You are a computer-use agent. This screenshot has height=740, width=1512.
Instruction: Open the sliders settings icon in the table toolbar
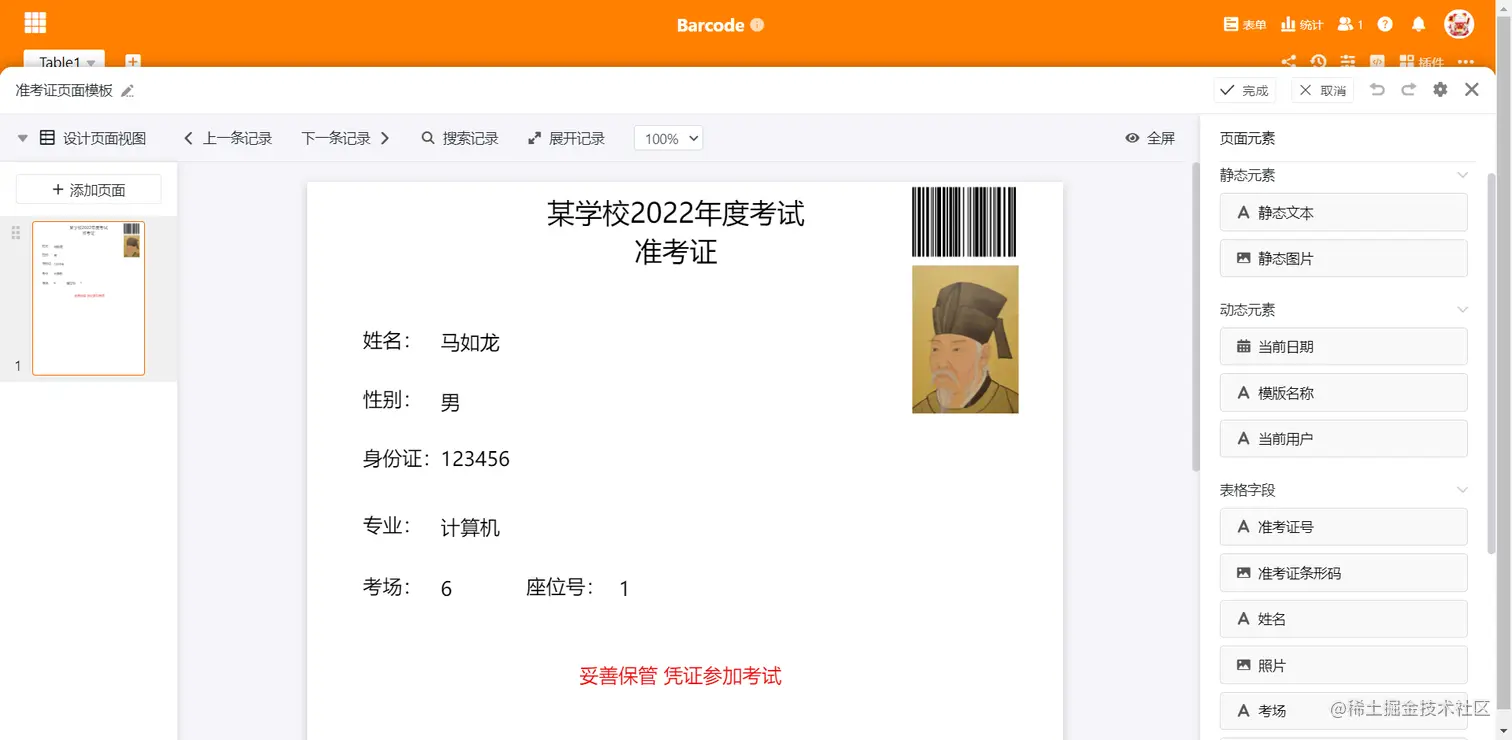(x=1349, y=62)
